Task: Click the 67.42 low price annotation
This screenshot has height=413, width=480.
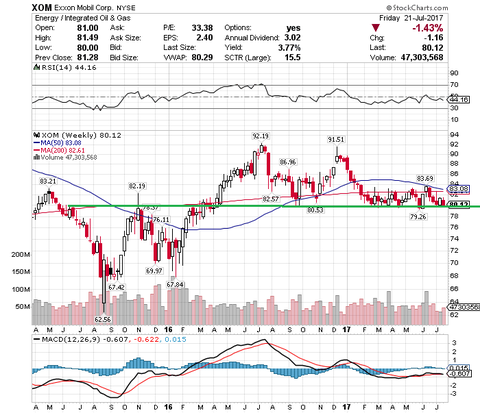Action: click(116, 287)
